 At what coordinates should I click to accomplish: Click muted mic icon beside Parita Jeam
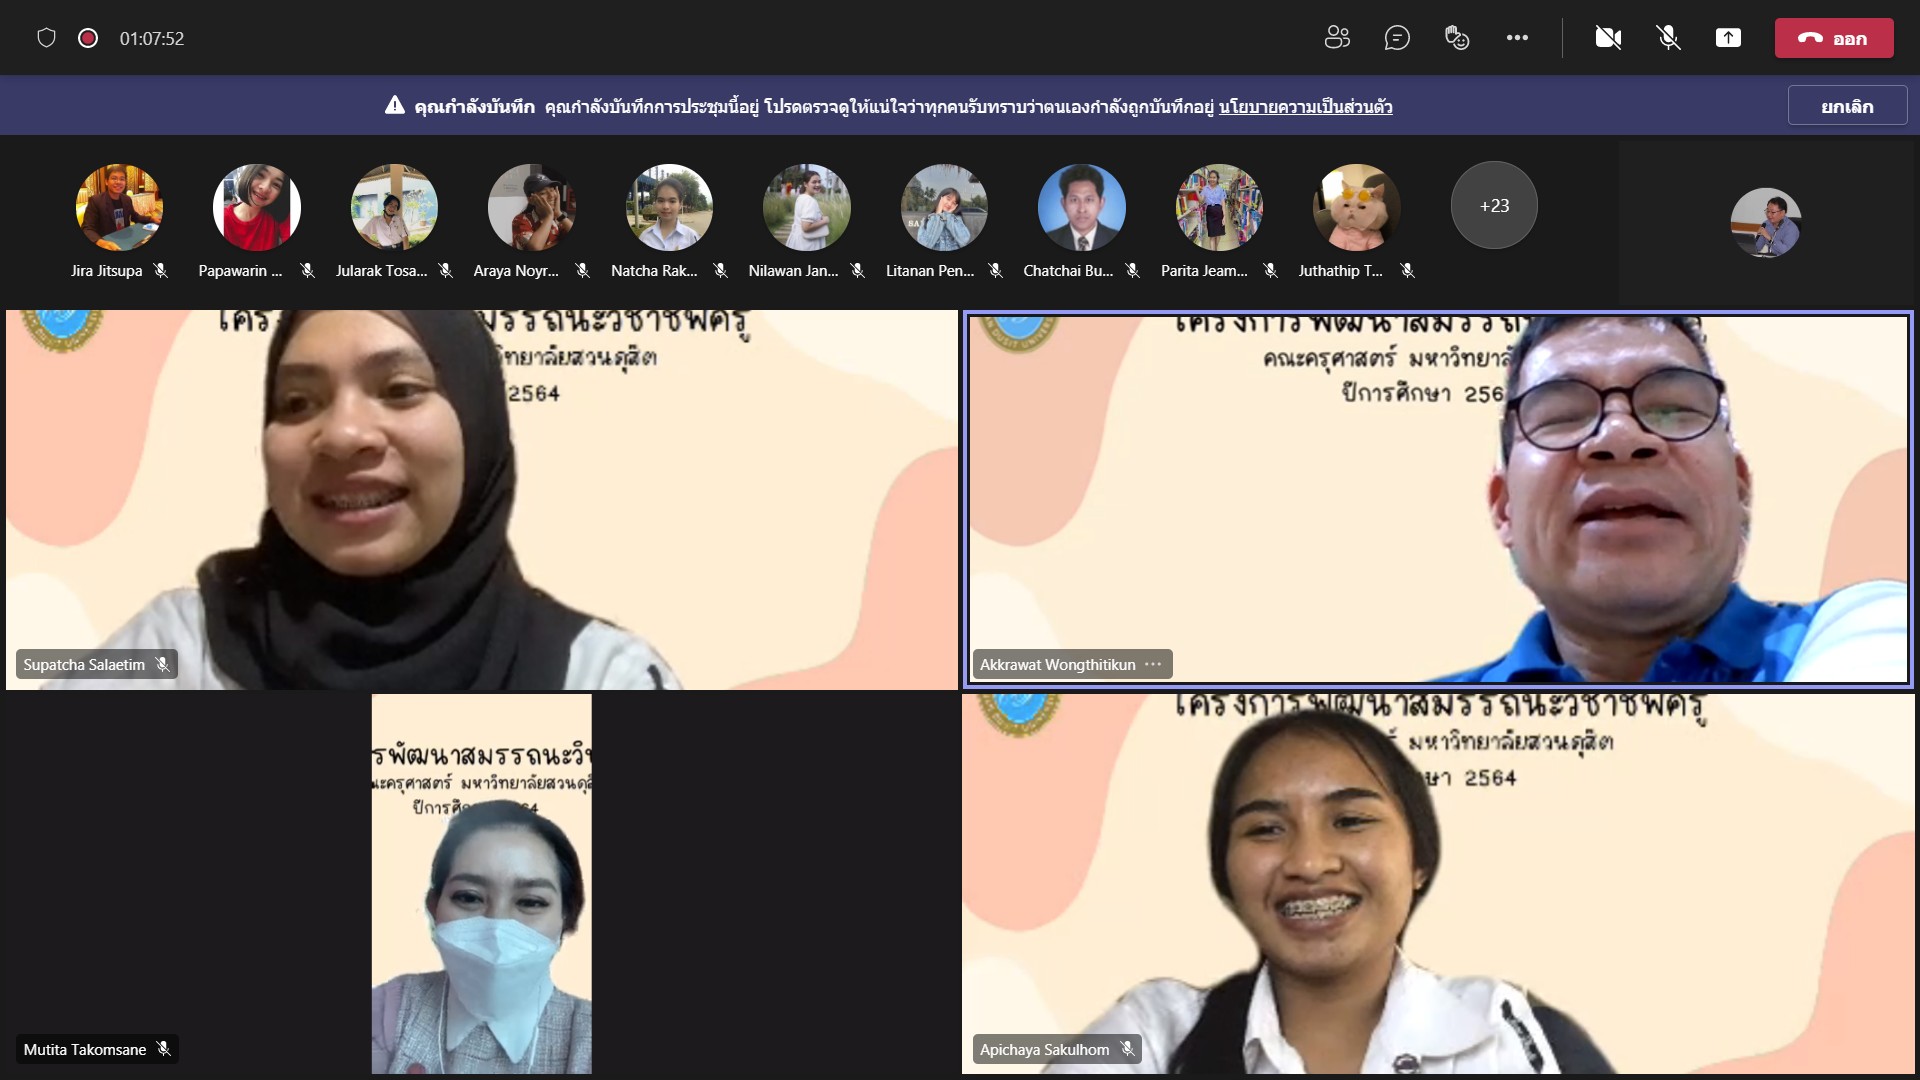point(1270,271)
